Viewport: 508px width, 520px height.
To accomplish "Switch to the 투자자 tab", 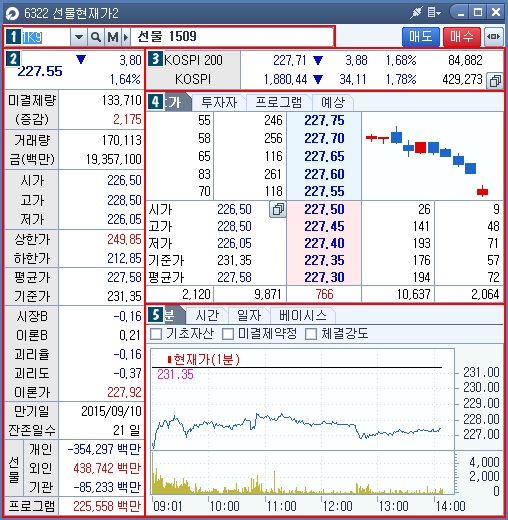I will pyautogui.click(x=219, y=102).
